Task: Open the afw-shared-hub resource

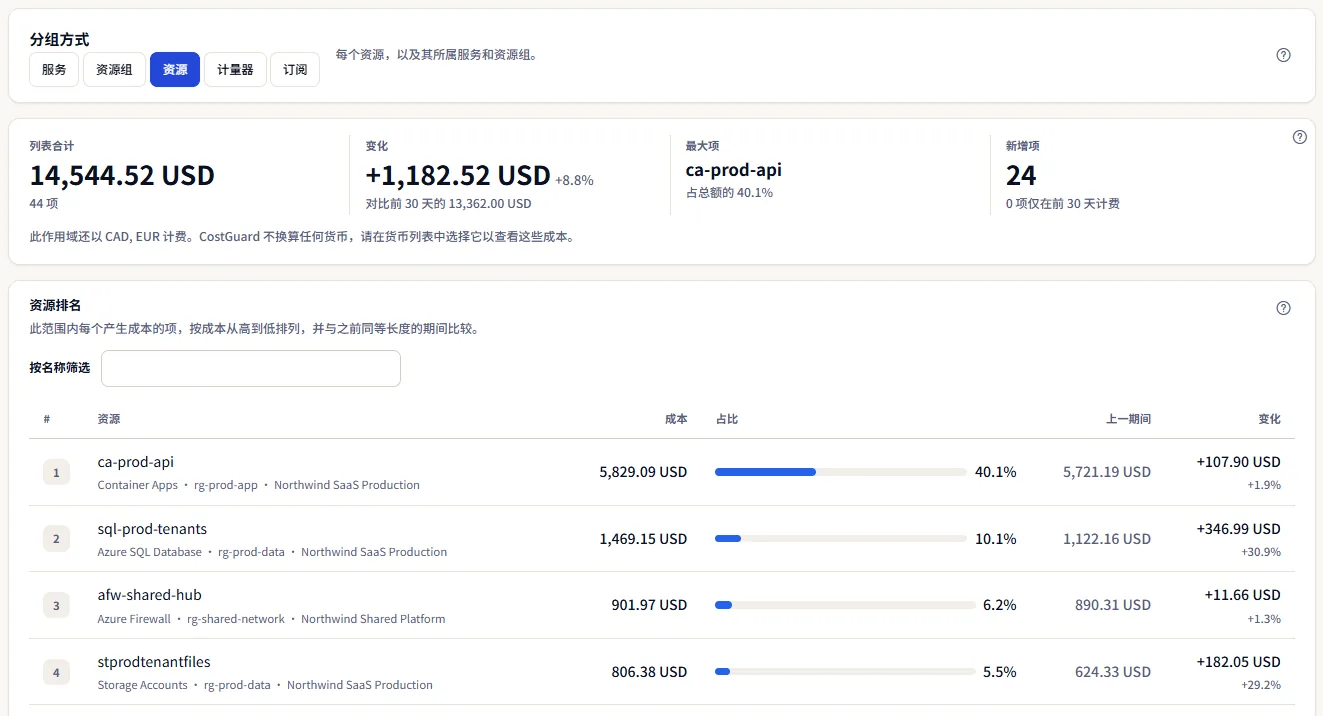Action: 149,595
